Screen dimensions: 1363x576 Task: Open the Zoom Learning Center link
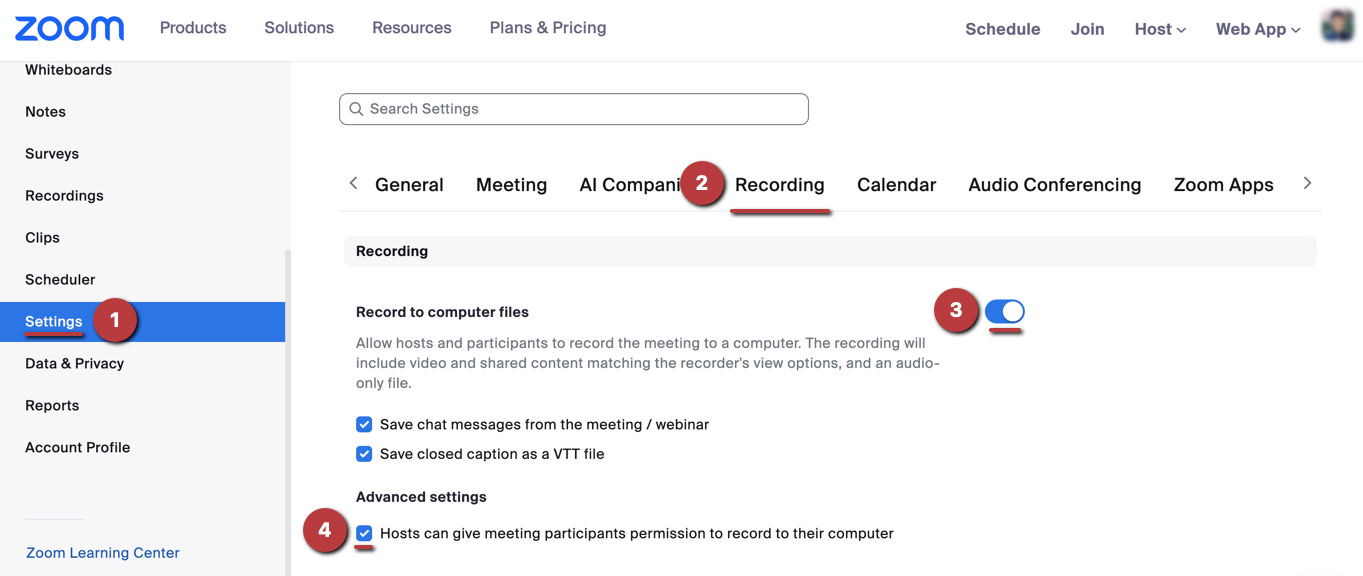[102, 552]
